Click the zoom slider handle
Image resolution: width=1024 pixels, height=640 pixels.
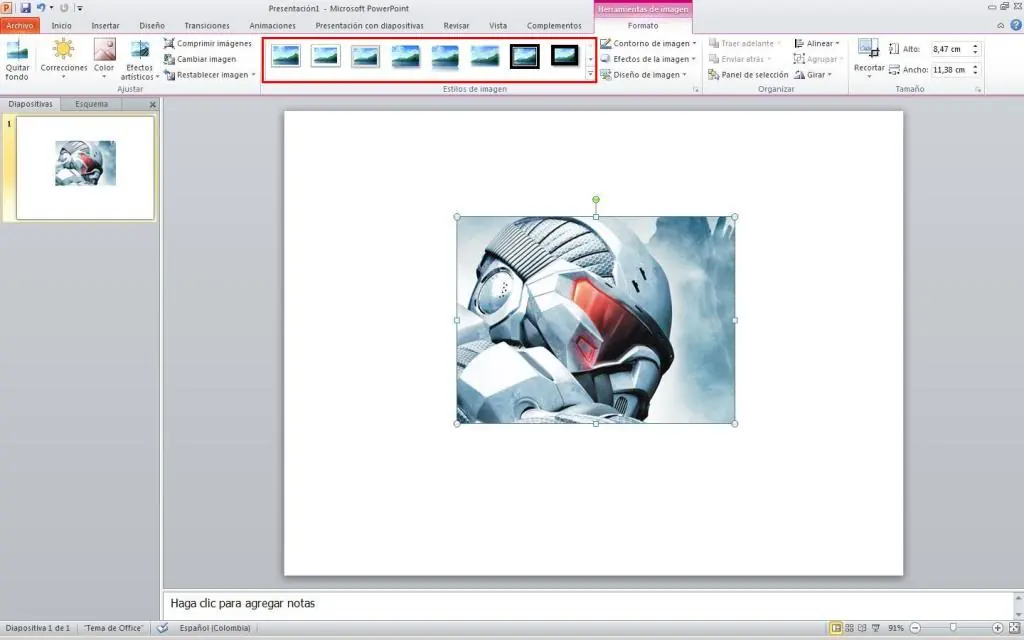(953, 628)
